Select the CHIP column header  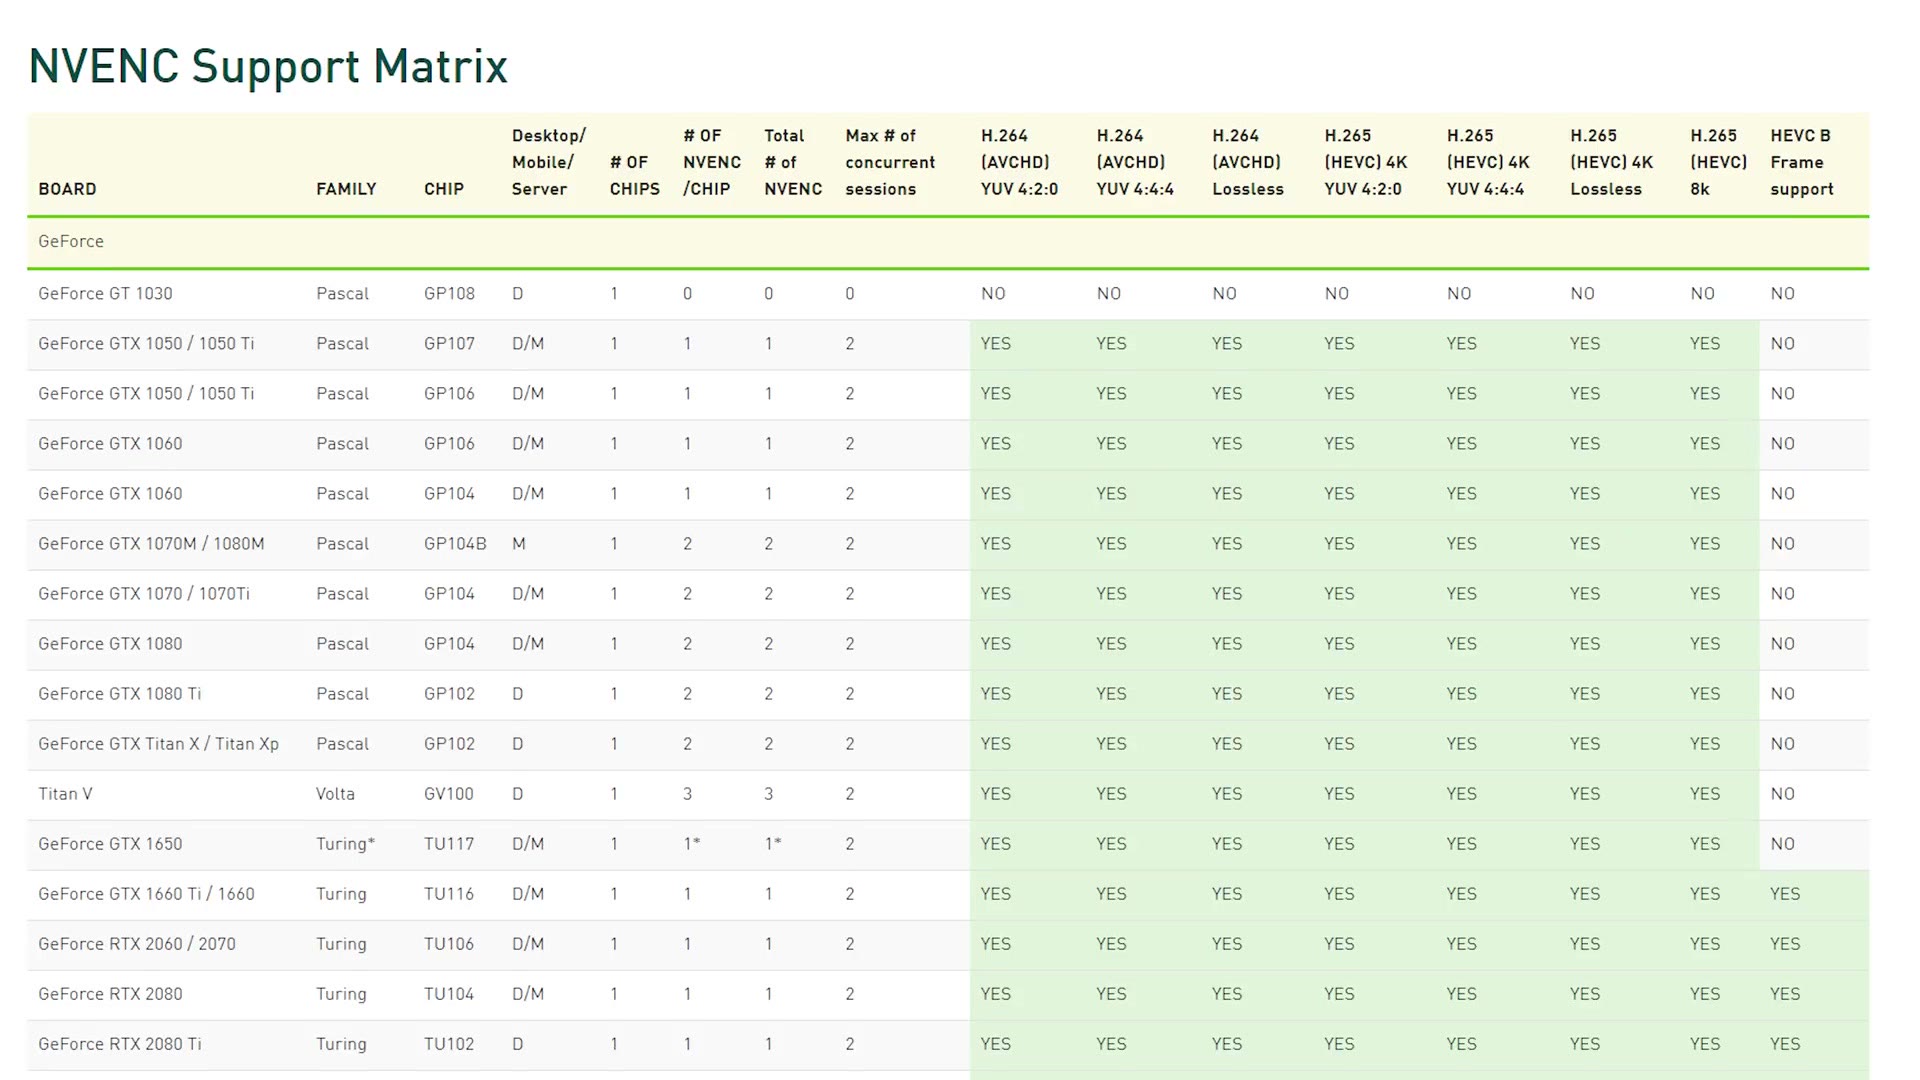(x=443, y=189)
